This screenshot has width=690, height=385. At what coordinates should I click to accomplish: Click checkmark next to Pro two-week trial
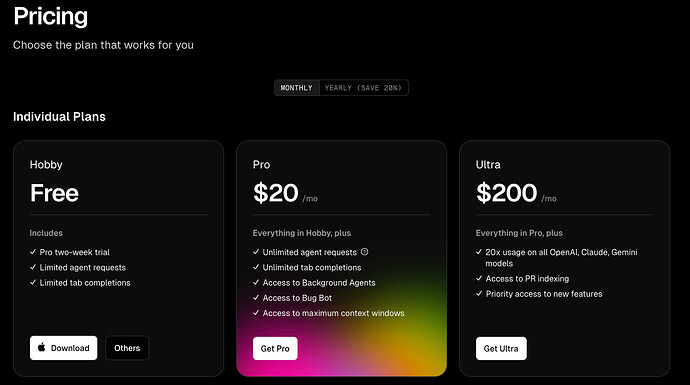tap(33, 252)
